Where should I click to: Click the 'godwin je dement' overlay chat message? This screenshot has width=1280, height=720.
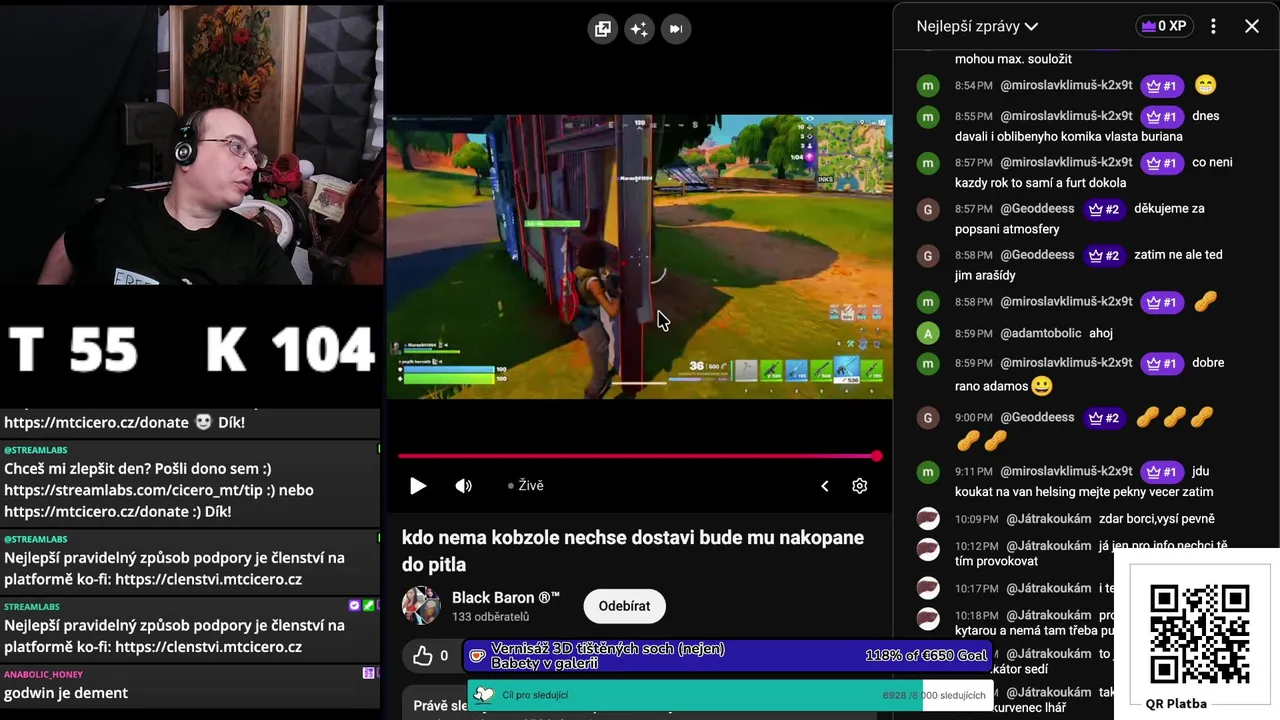tap(66, 693)
